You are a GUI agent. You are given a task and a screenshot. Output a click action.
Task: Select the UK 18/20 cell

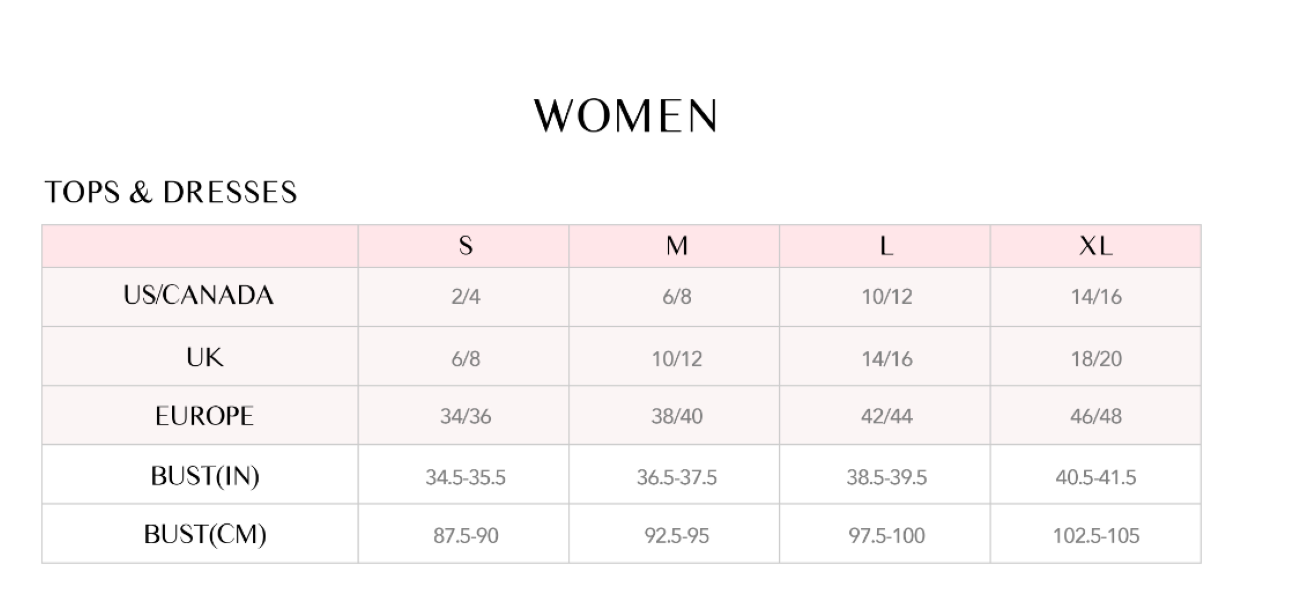(x=1096, y=358)
